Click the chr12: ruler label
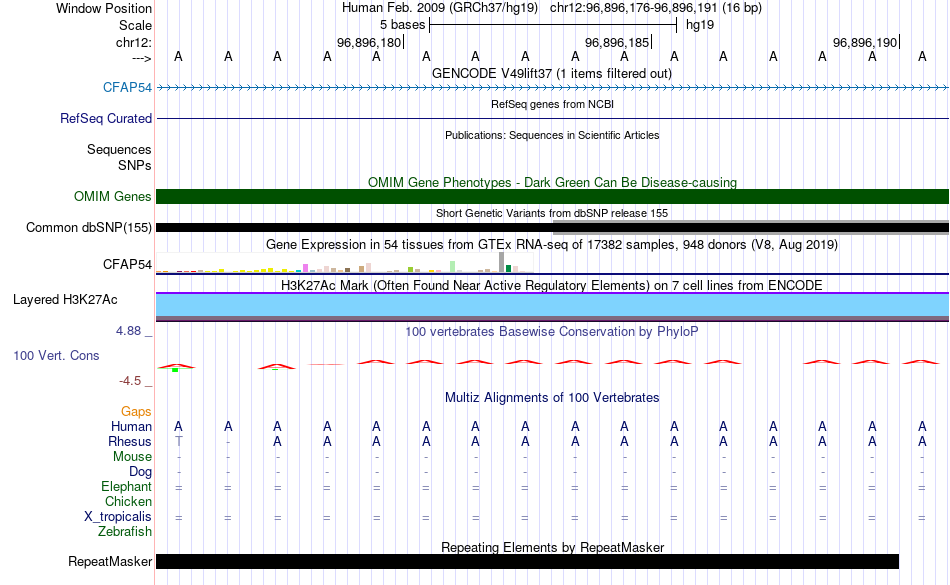This screenshot has width=950, height=585. click(x=134, y=42)
